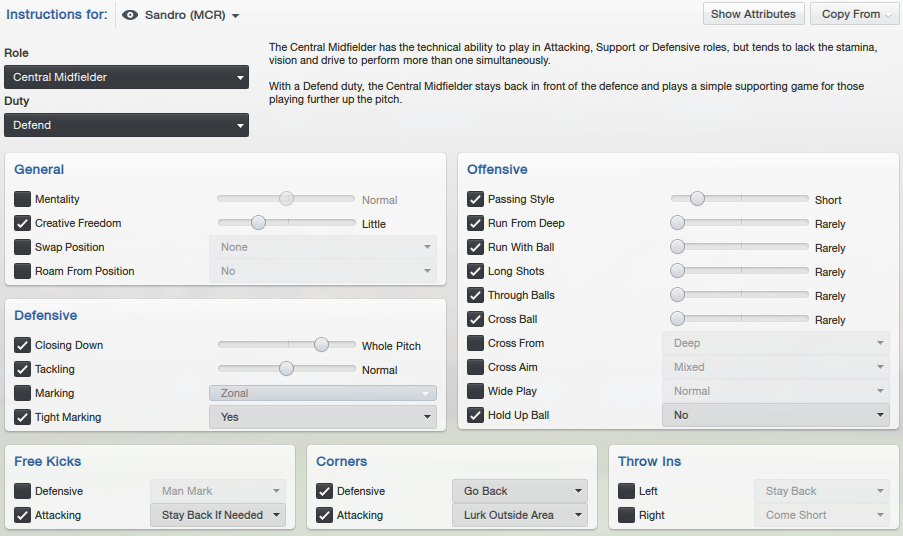Click the "Whole Pitch" Closing Down value

391,346
